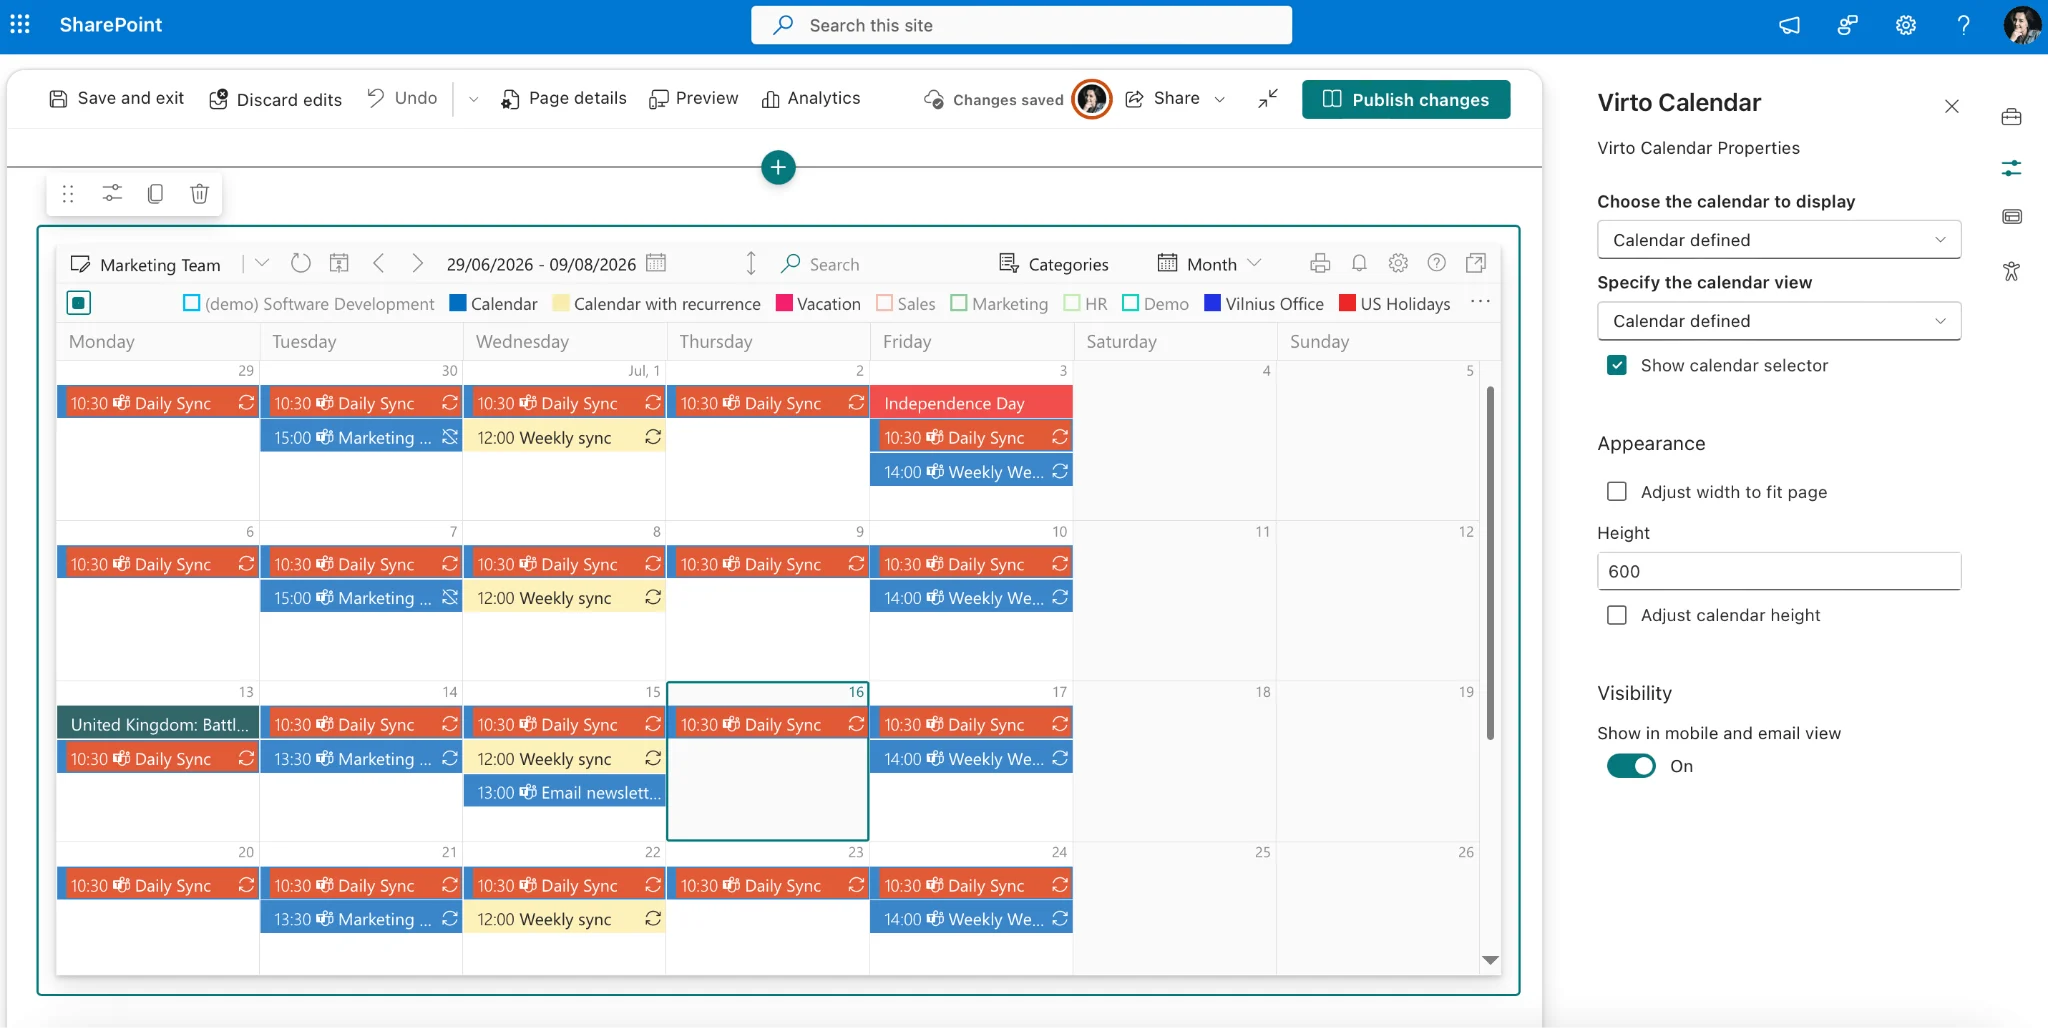The height and width of the screenshot is (1028, 2048).
Task: Open Specify the calendar view dropdown
Action: (x=1779, y=321)
